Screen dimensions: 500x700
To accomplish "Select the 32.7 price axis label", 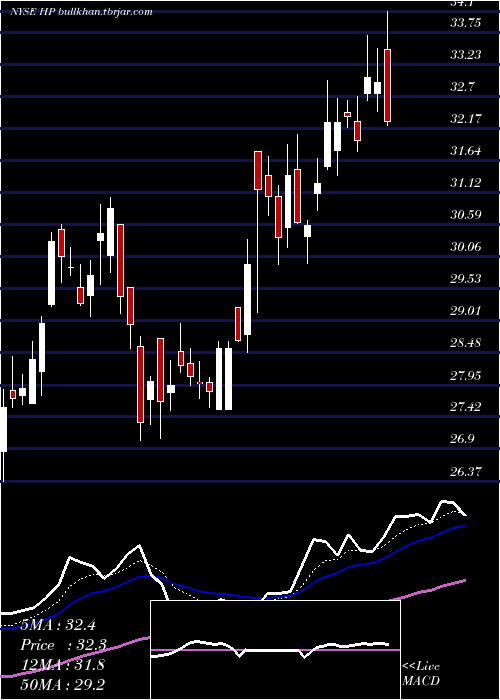I will pyautogui.click(x=462, y=87).
